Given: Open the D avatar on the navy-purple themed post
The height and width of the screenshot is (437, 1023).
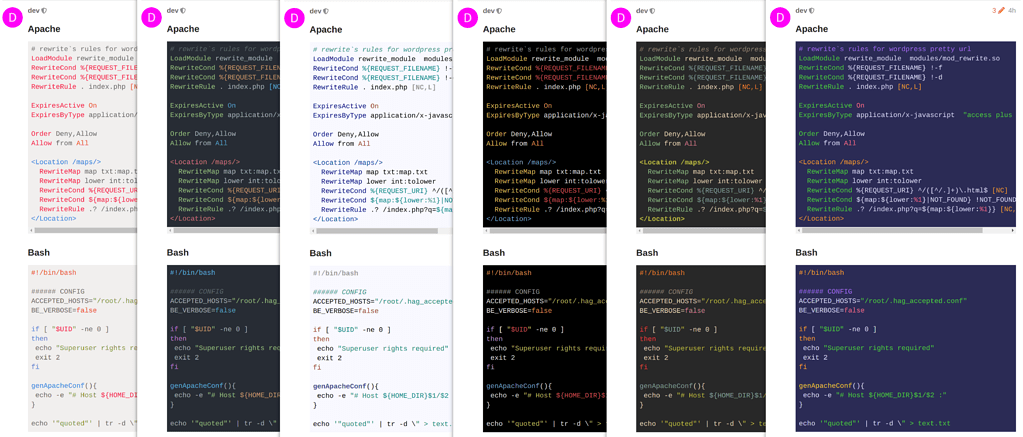Looking at the screenshot, I should 780,19.
